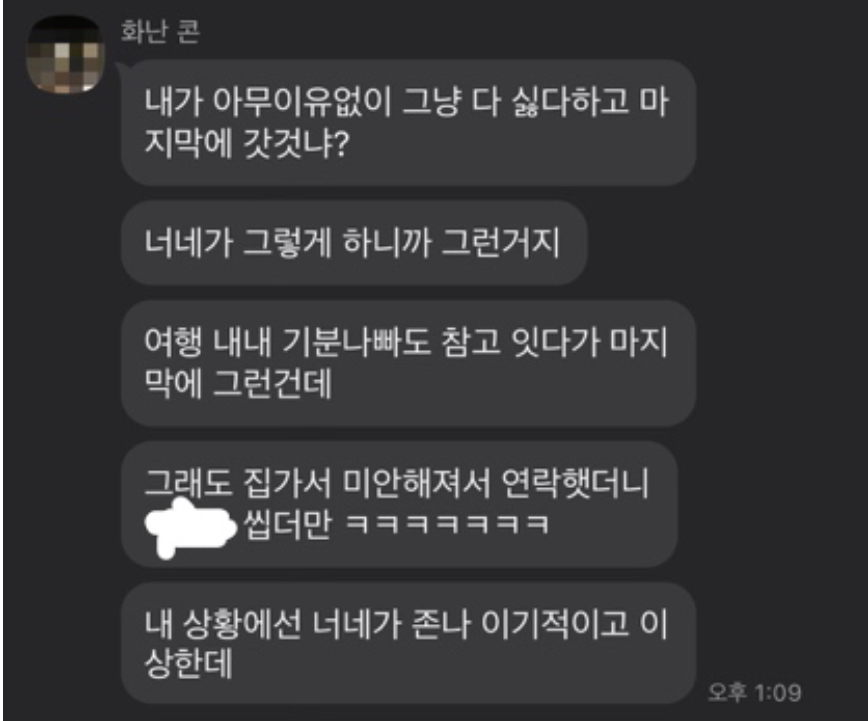Click the word 그런건데 in the third bubble
This screenshot has width=868, height=721.
click(272, 383)
